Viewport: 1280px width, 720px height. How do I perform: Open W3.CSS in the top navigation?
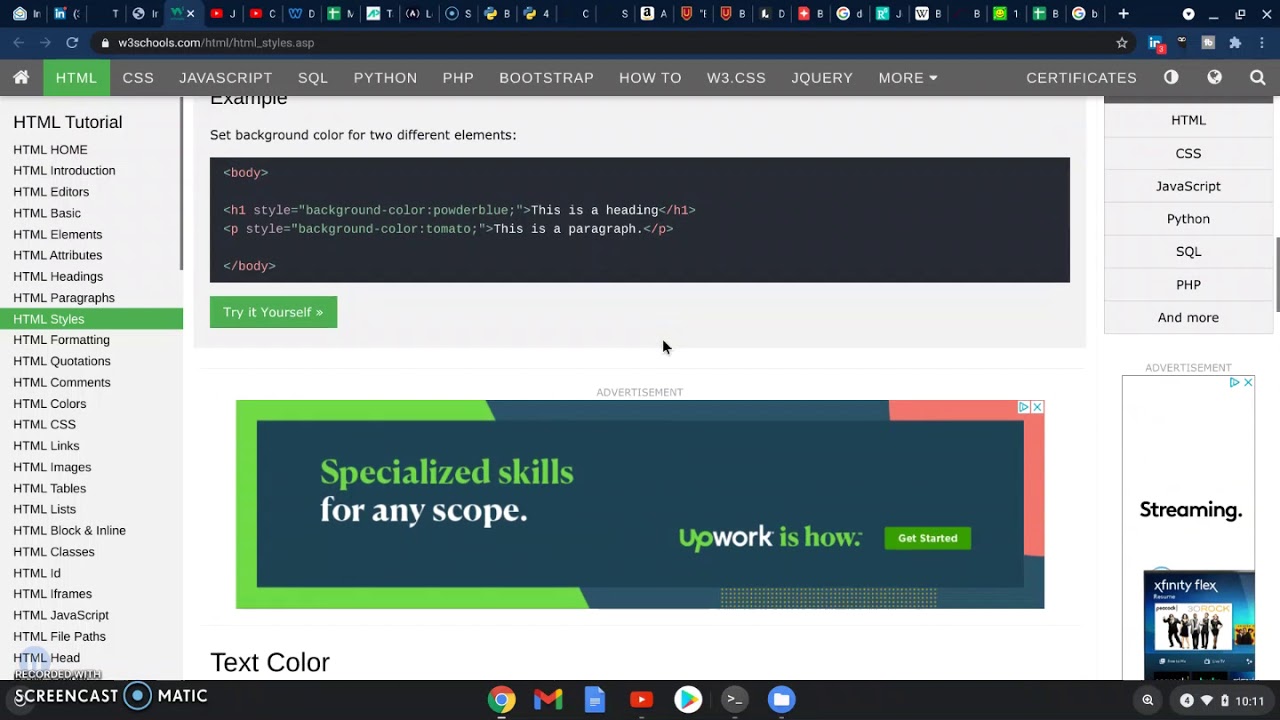tap(736, 77)
